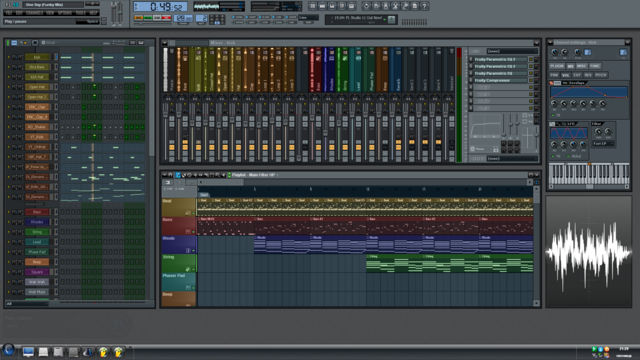Select the DNC_Clap channel button

coord(37,107)
